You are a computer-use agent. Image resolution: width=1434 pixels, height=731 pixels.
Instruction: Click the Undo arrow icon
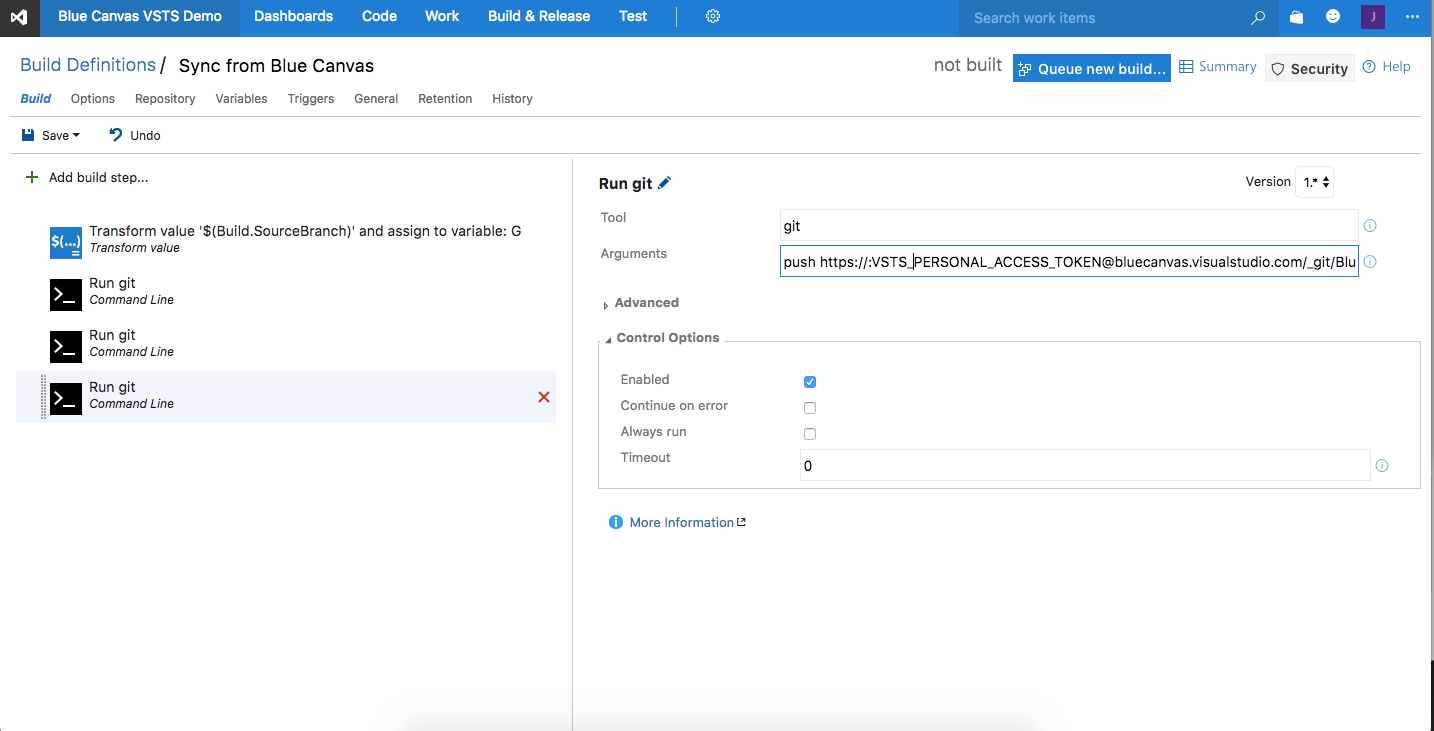click(x=116, y=135)
